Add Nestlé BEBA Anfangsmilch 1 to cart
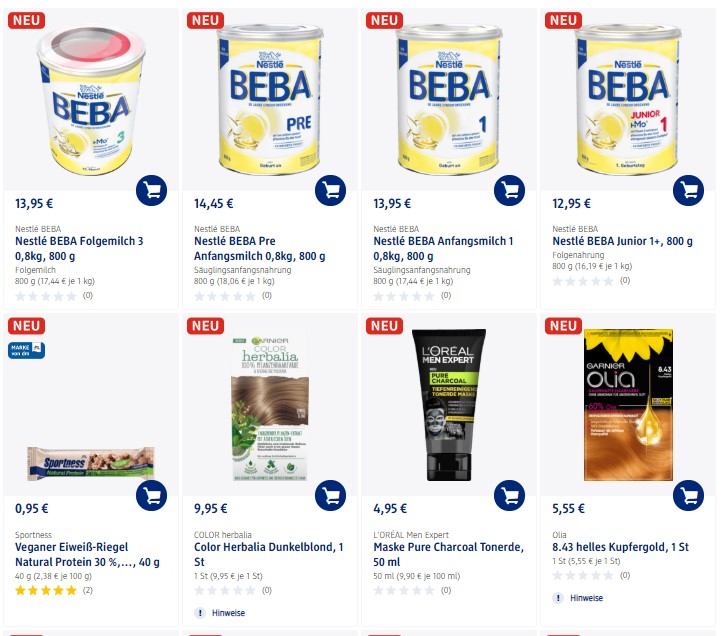The image size is (723, 636). pos(509,190)
